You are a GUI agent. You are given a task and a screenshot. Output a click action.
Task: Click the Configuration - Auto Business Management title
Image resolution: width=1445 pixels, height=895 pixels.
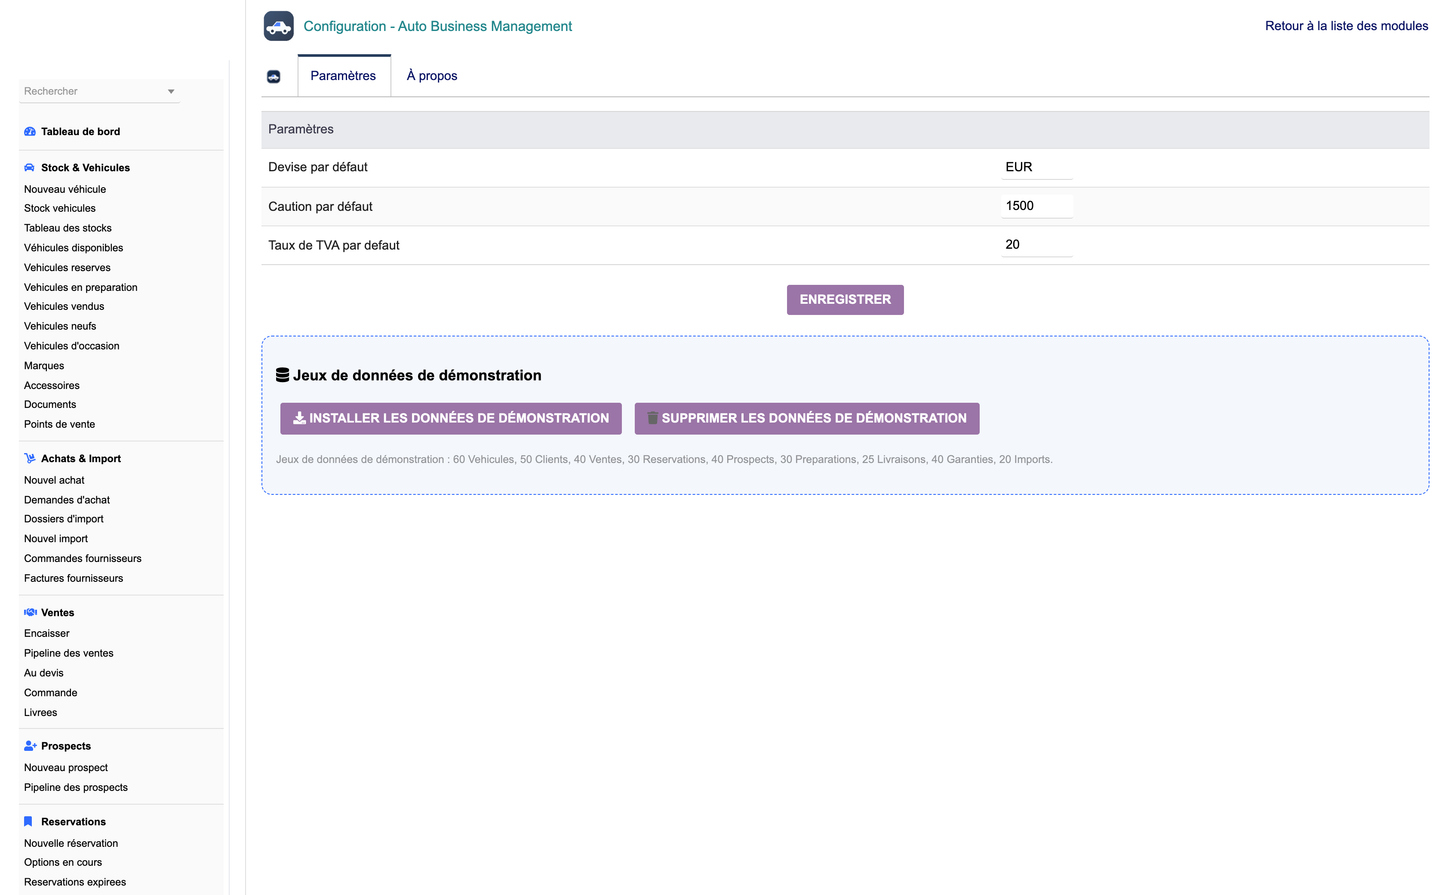point(438,27)
